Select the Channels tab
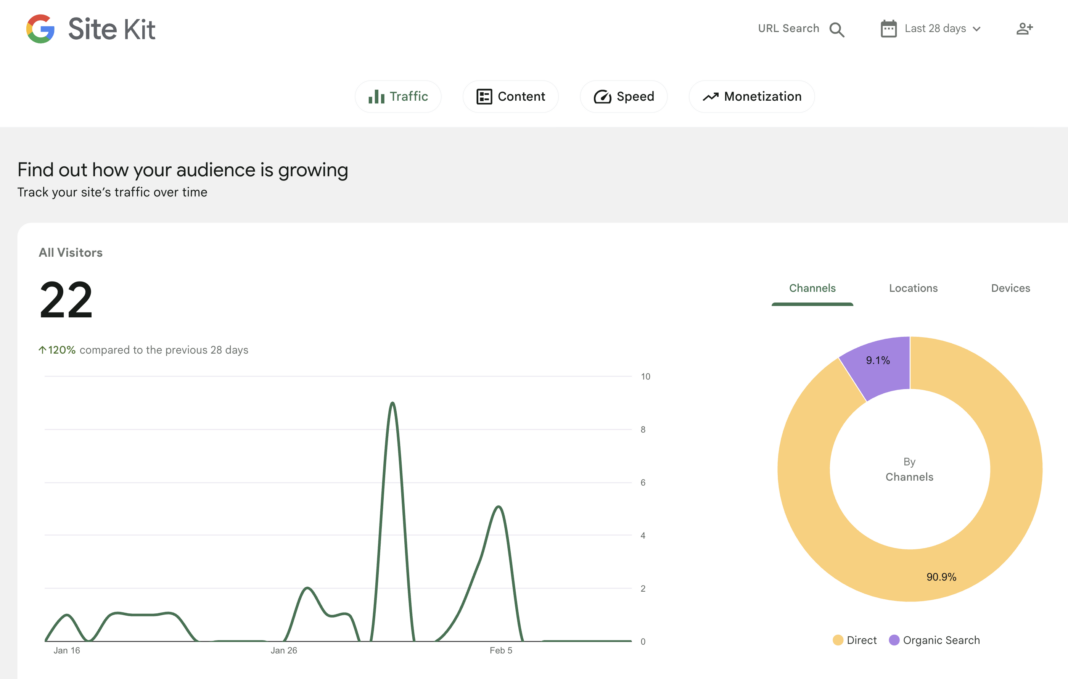The width and height of the screenshot is (1068, 679). (812, 288)
